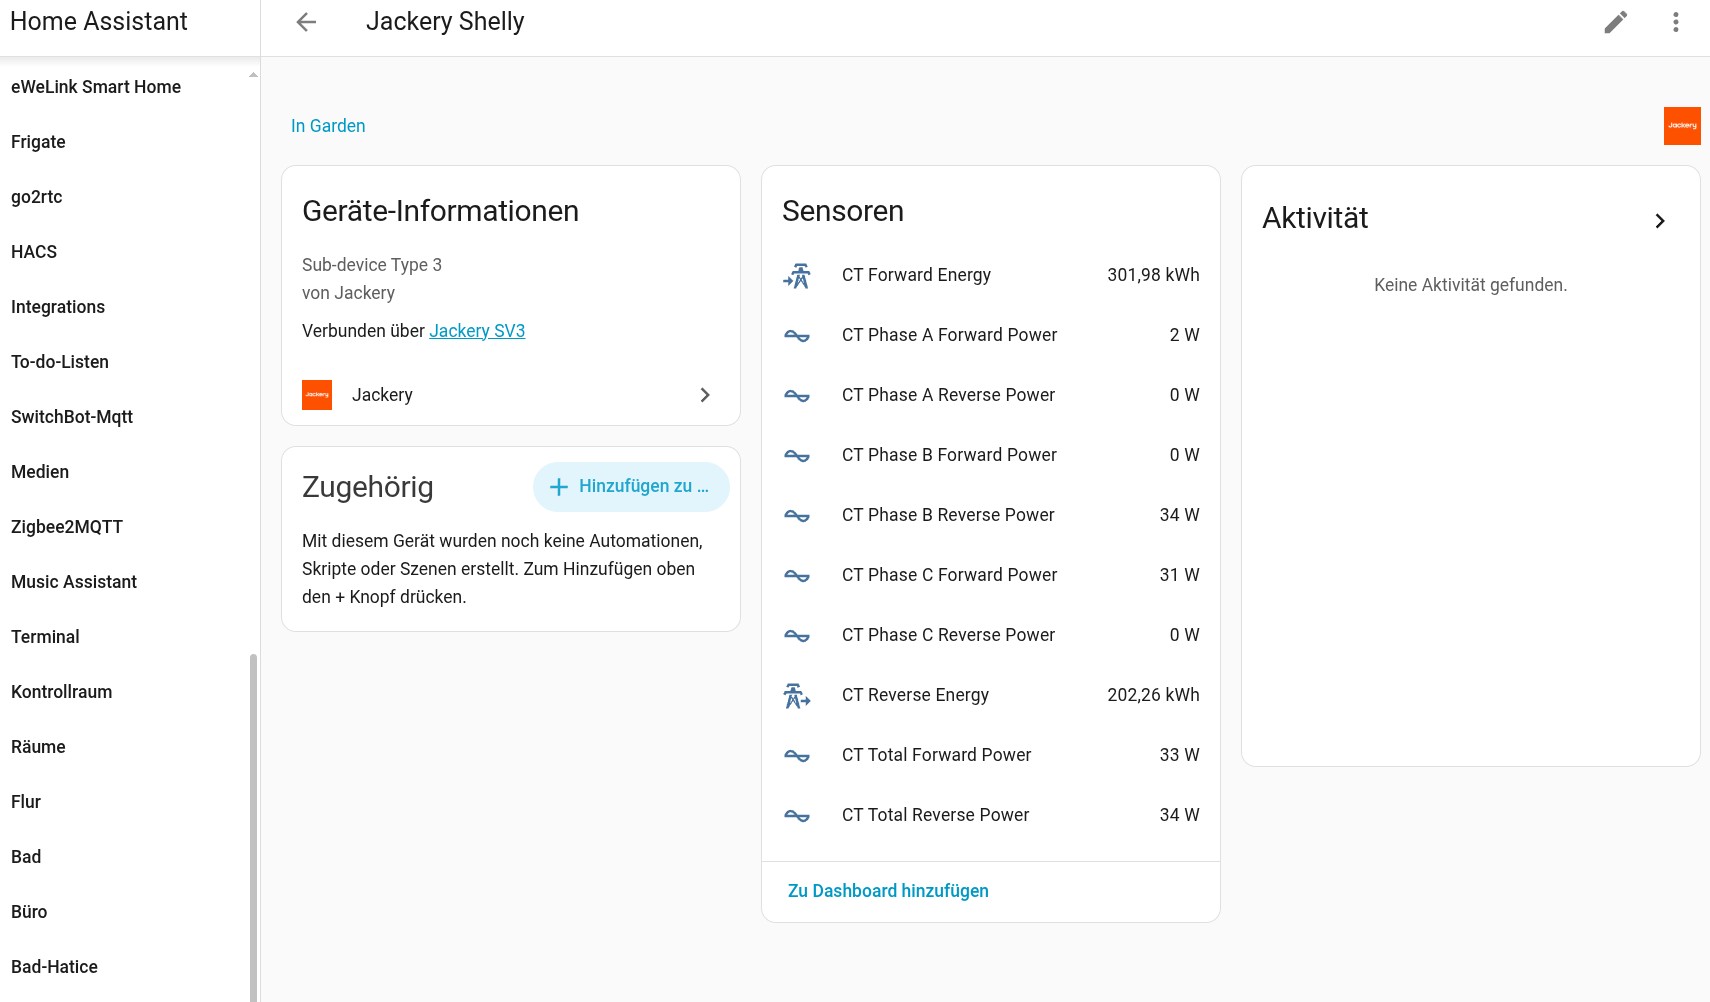The height and width of the screenshot is (1002, 1710).
Task: Click the Jackery integration logo in device info
Action: 317,395
